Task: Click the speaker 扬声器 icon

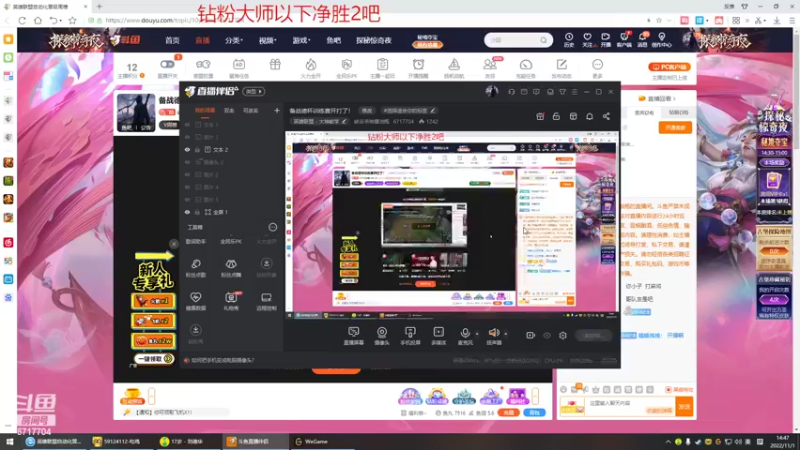Action: [493, 333]
